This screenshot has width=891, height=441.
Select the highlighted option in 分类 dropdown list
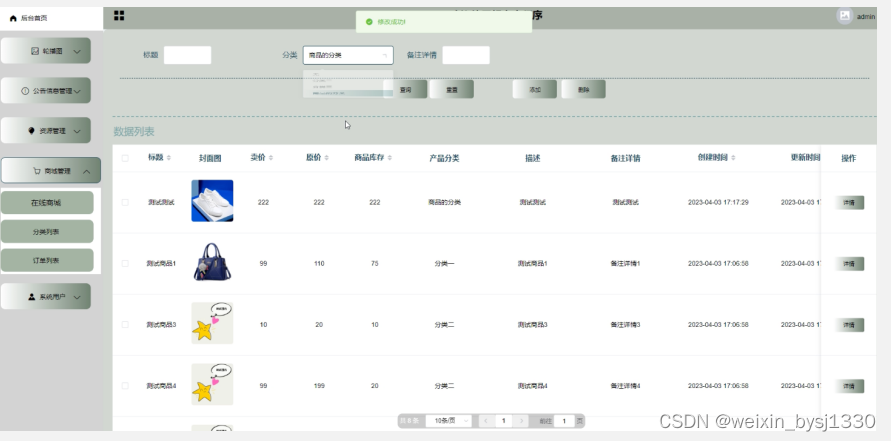pyautogui.click(x=348, y=93)
